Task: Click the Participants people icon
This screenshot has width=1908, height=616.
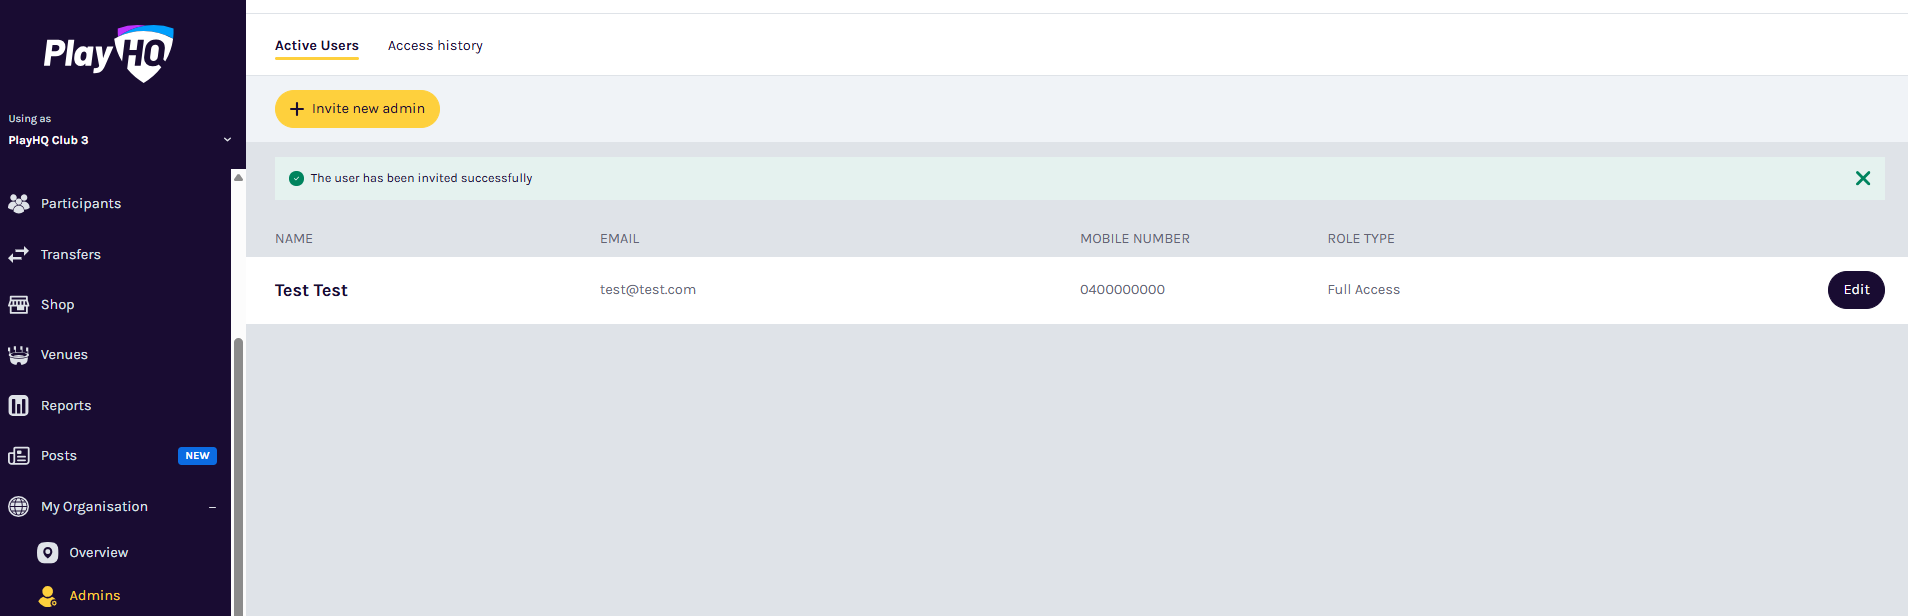Action: tap(18, 204)
